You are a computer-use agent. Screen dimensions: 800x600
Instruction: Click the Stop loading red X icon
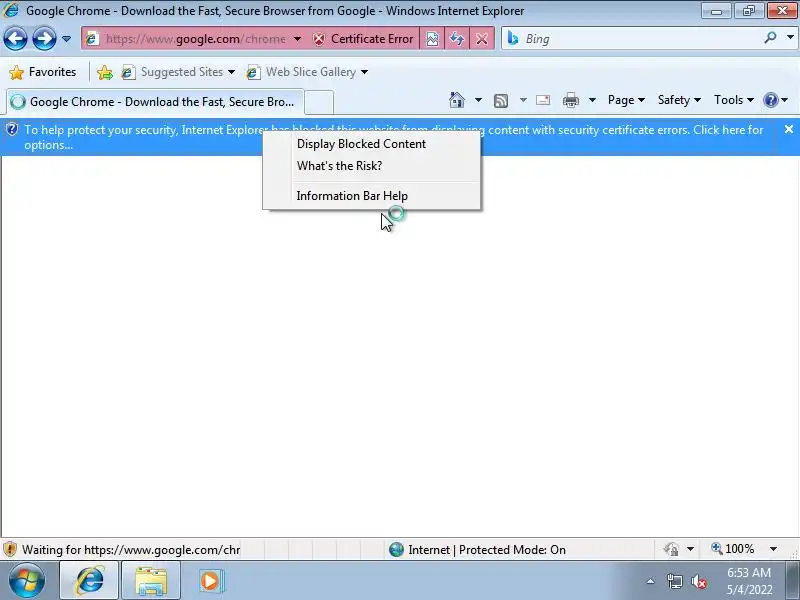(482, 39)
